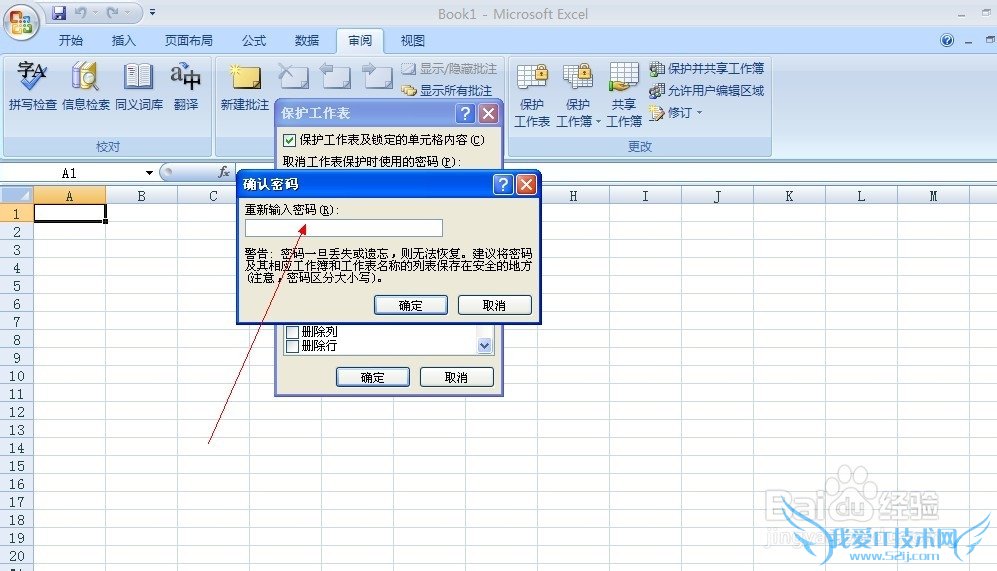Image resolution: width=997 pixels, height=571 pixels.
Task: Select row 20 header
Action: [17, 555]
